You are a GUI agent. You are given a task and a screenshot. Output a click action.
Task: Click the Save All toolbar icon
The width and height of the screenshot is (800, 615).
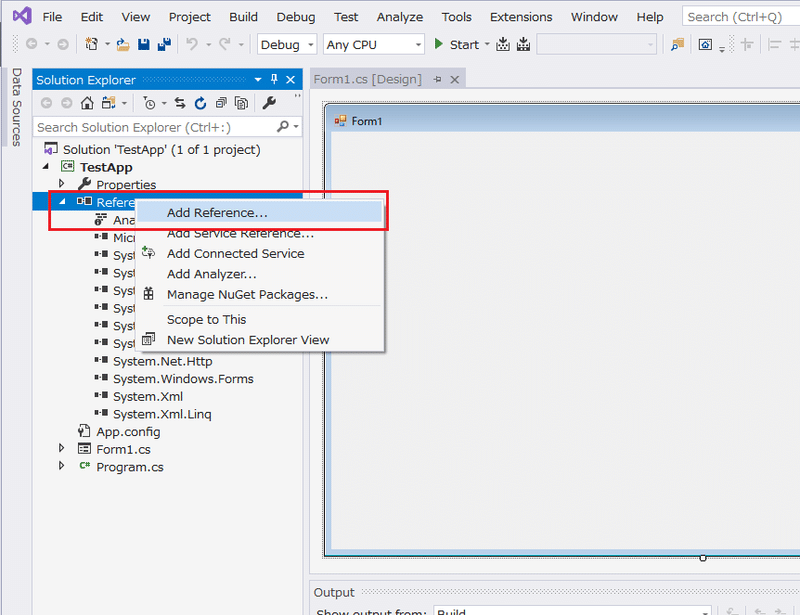coord(164,44)
